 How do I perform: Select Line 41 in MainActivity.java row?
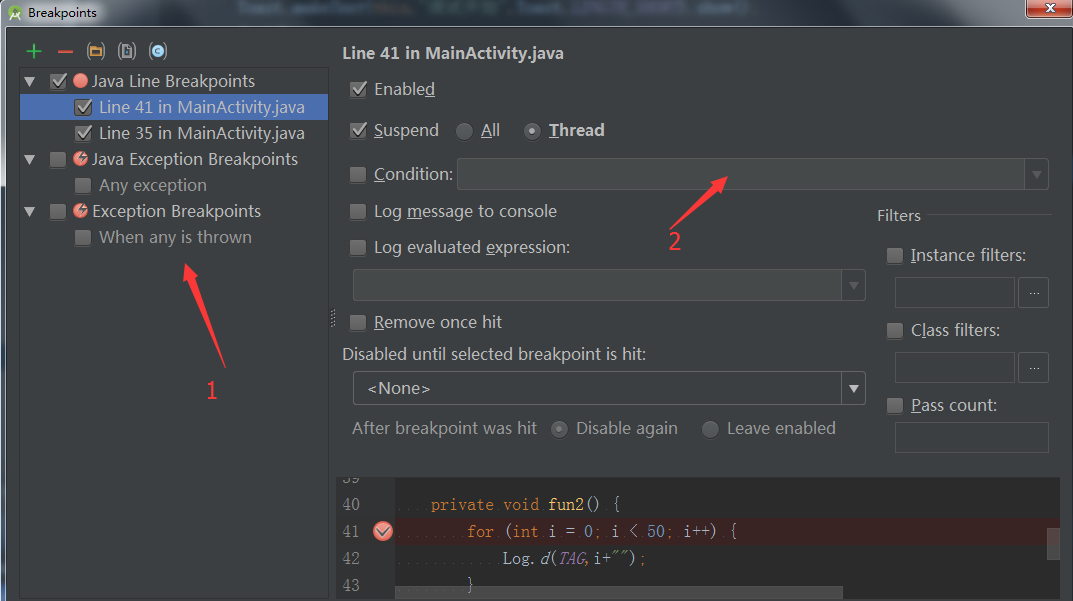click(174, 107)
